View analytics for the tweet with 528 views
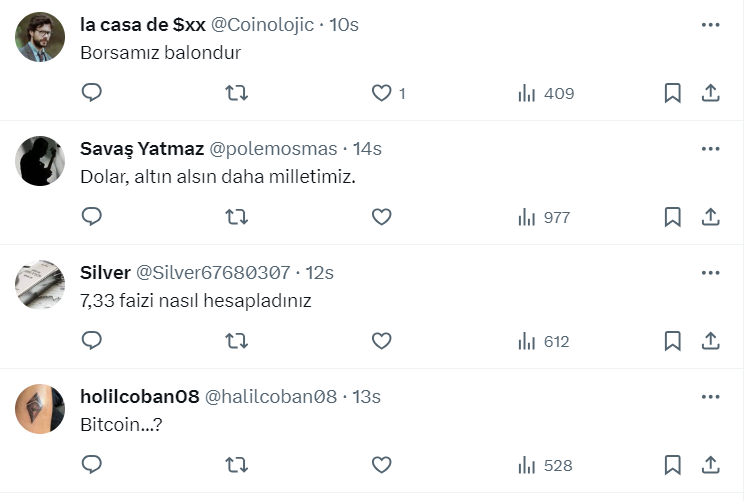 [x=545, y=465]
